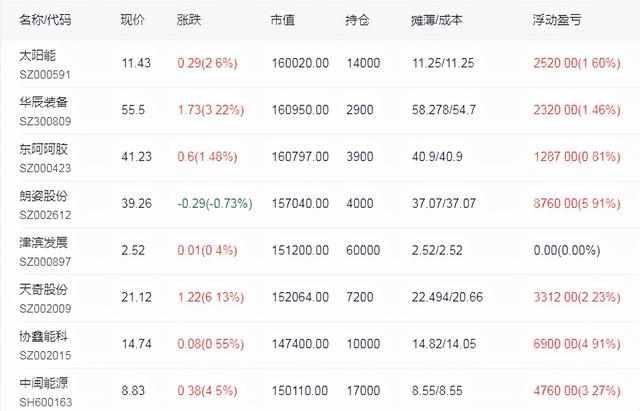Click the 现价 column header
Viewport: 640px width, 411px height.
(x=132, y=20)
